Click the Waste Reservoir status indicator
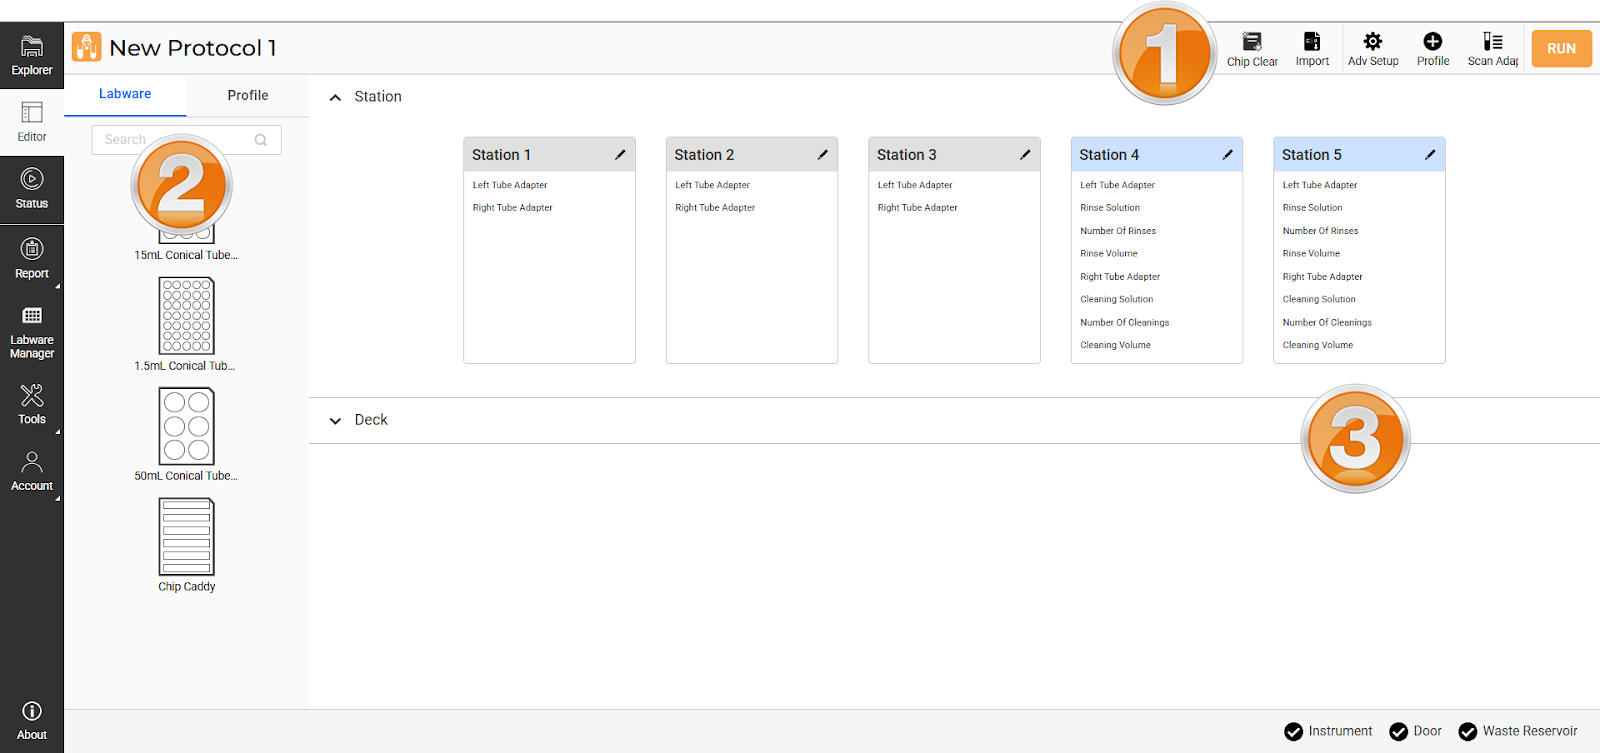 point(1467,732)
